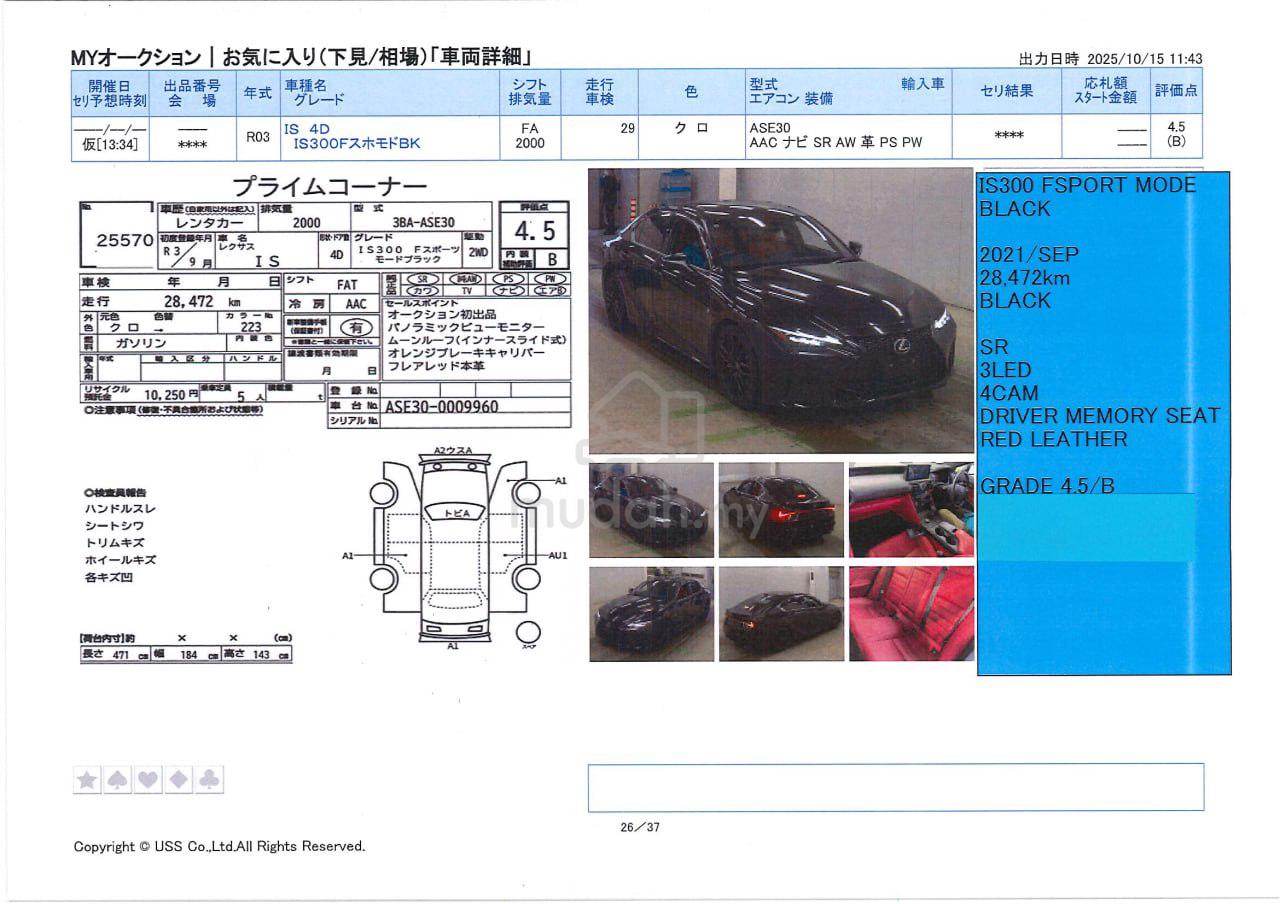The height and width of the screenshot is (904, 1280).
Task: Click the club mark icon
Action: click(x=210, y=780)
